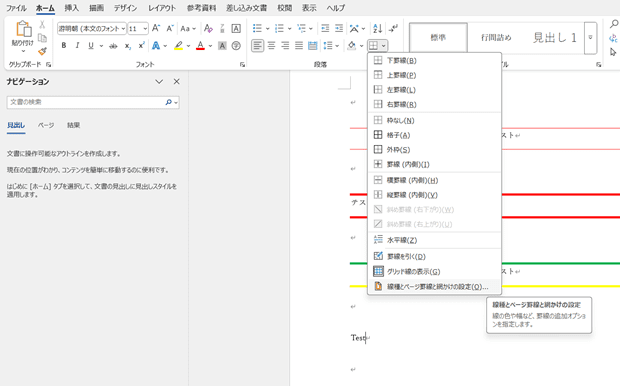Toggle left text alignment

point(257,46)
